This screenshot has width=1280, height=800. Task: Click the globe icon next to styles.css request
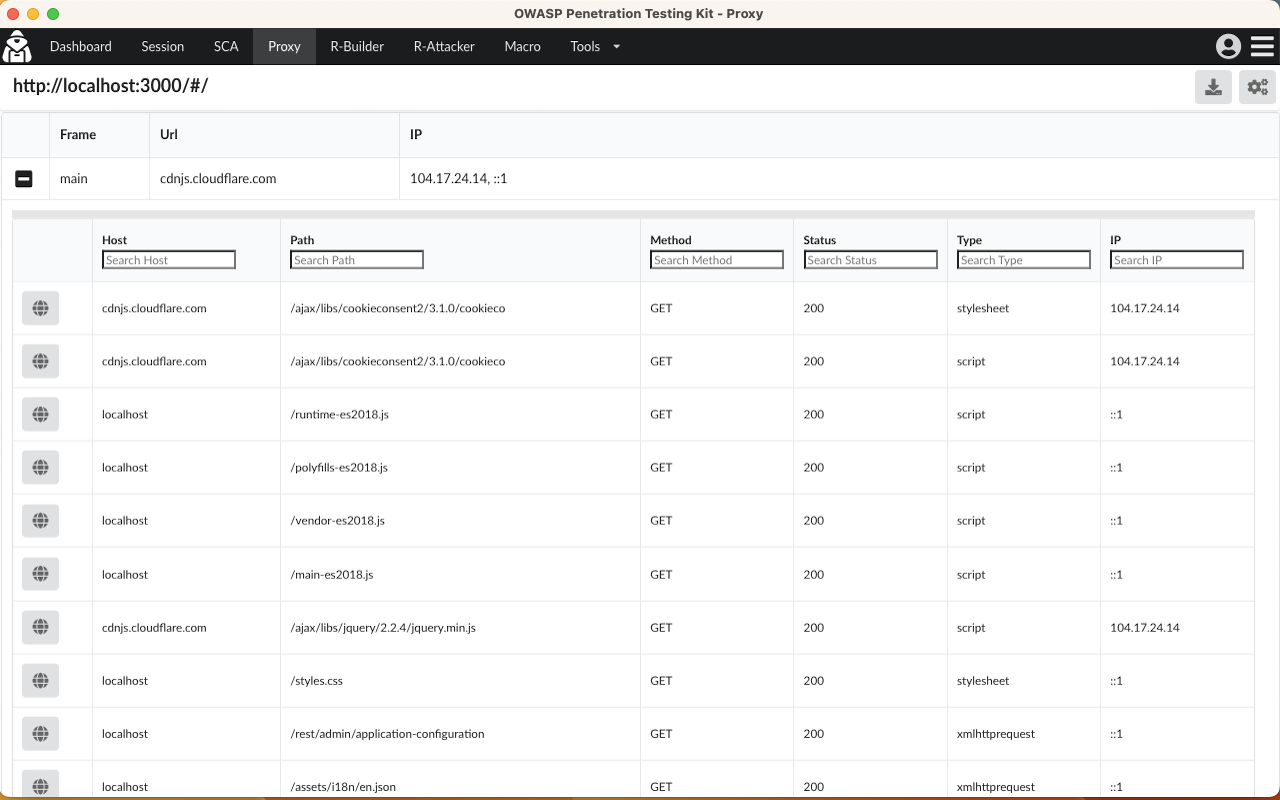40,680
